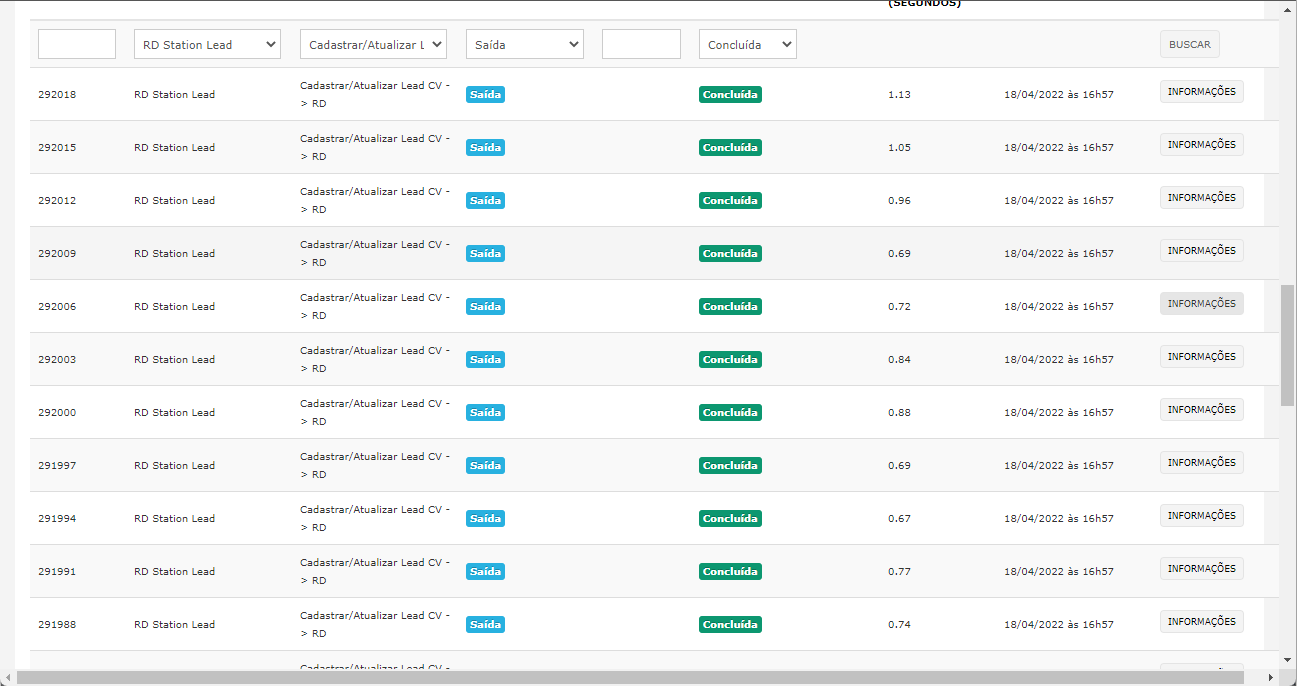The width and height of the screenshot is (1297, 686).
Task: Click Cadastrar/Atualizar Lead CV text in row 292012
Action: pos(375,200)
